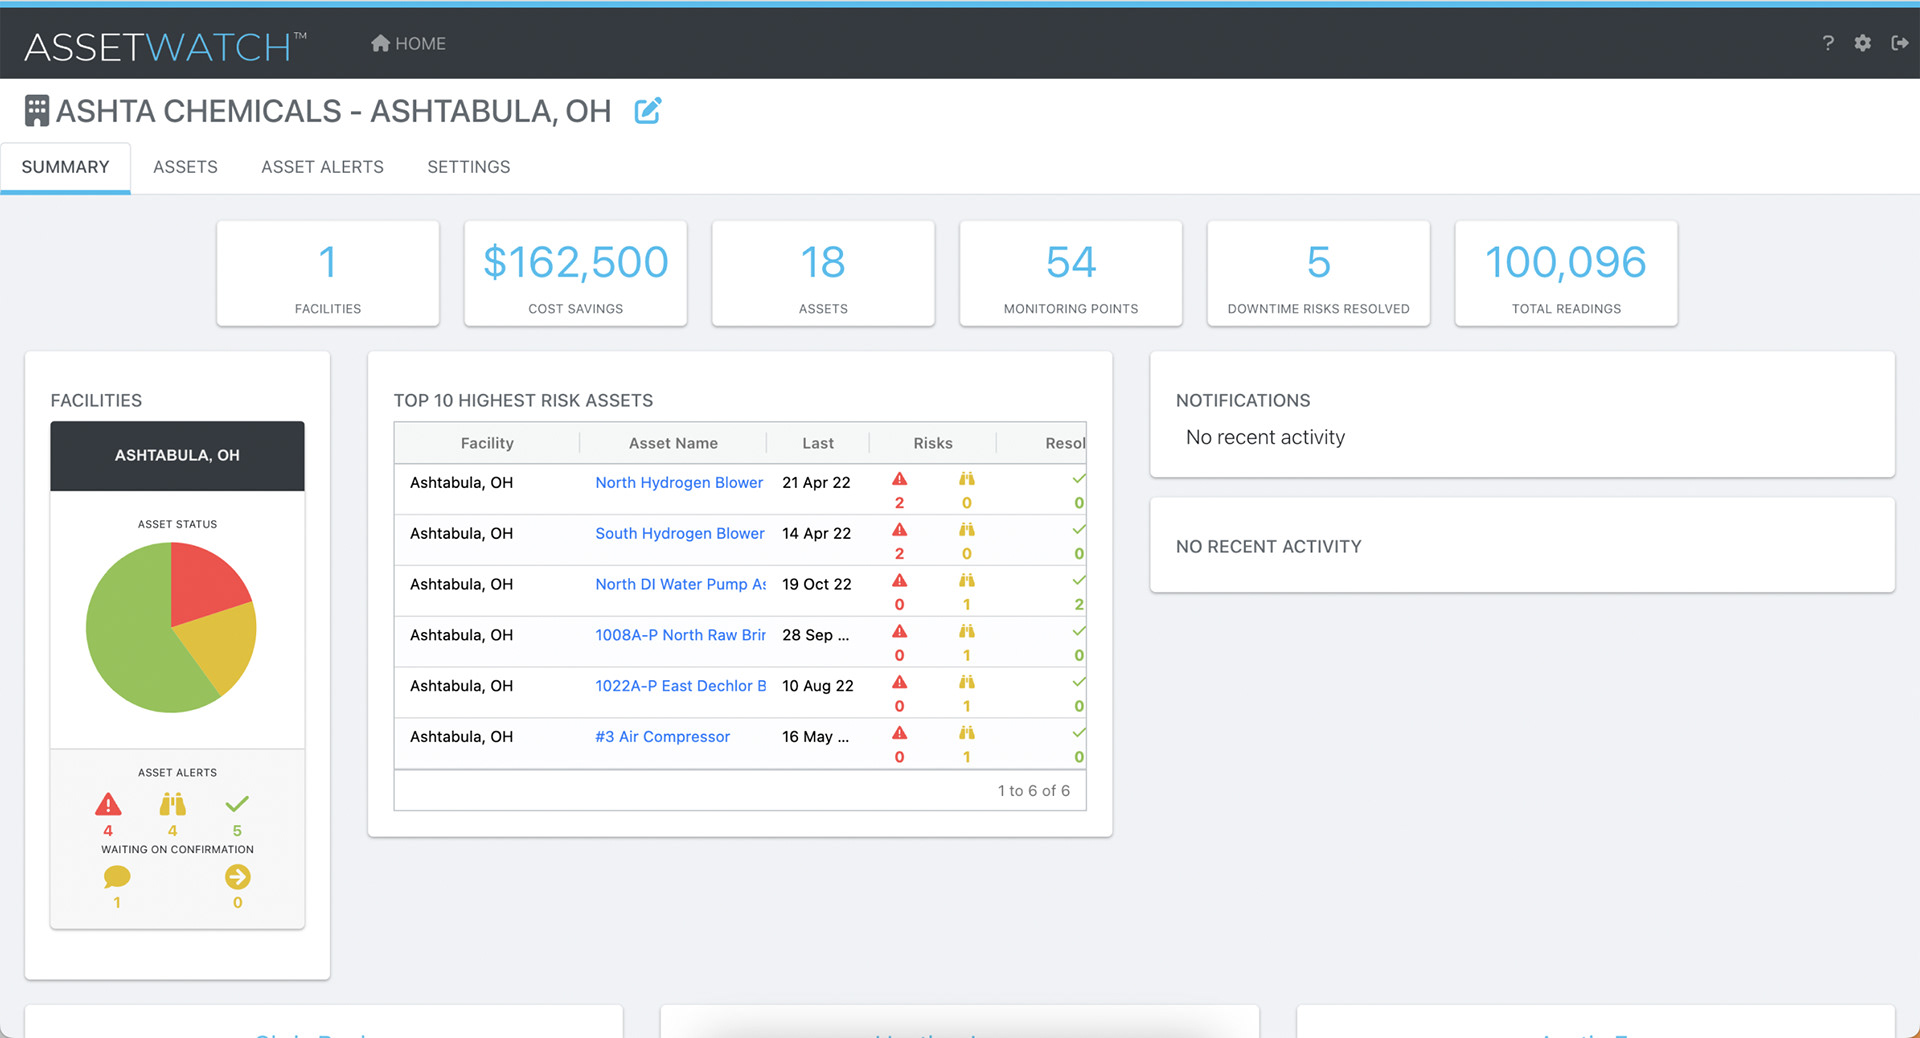The image size is (1920, 1038).
Task: Click the Home icon in header
Action: pos(380,43)
